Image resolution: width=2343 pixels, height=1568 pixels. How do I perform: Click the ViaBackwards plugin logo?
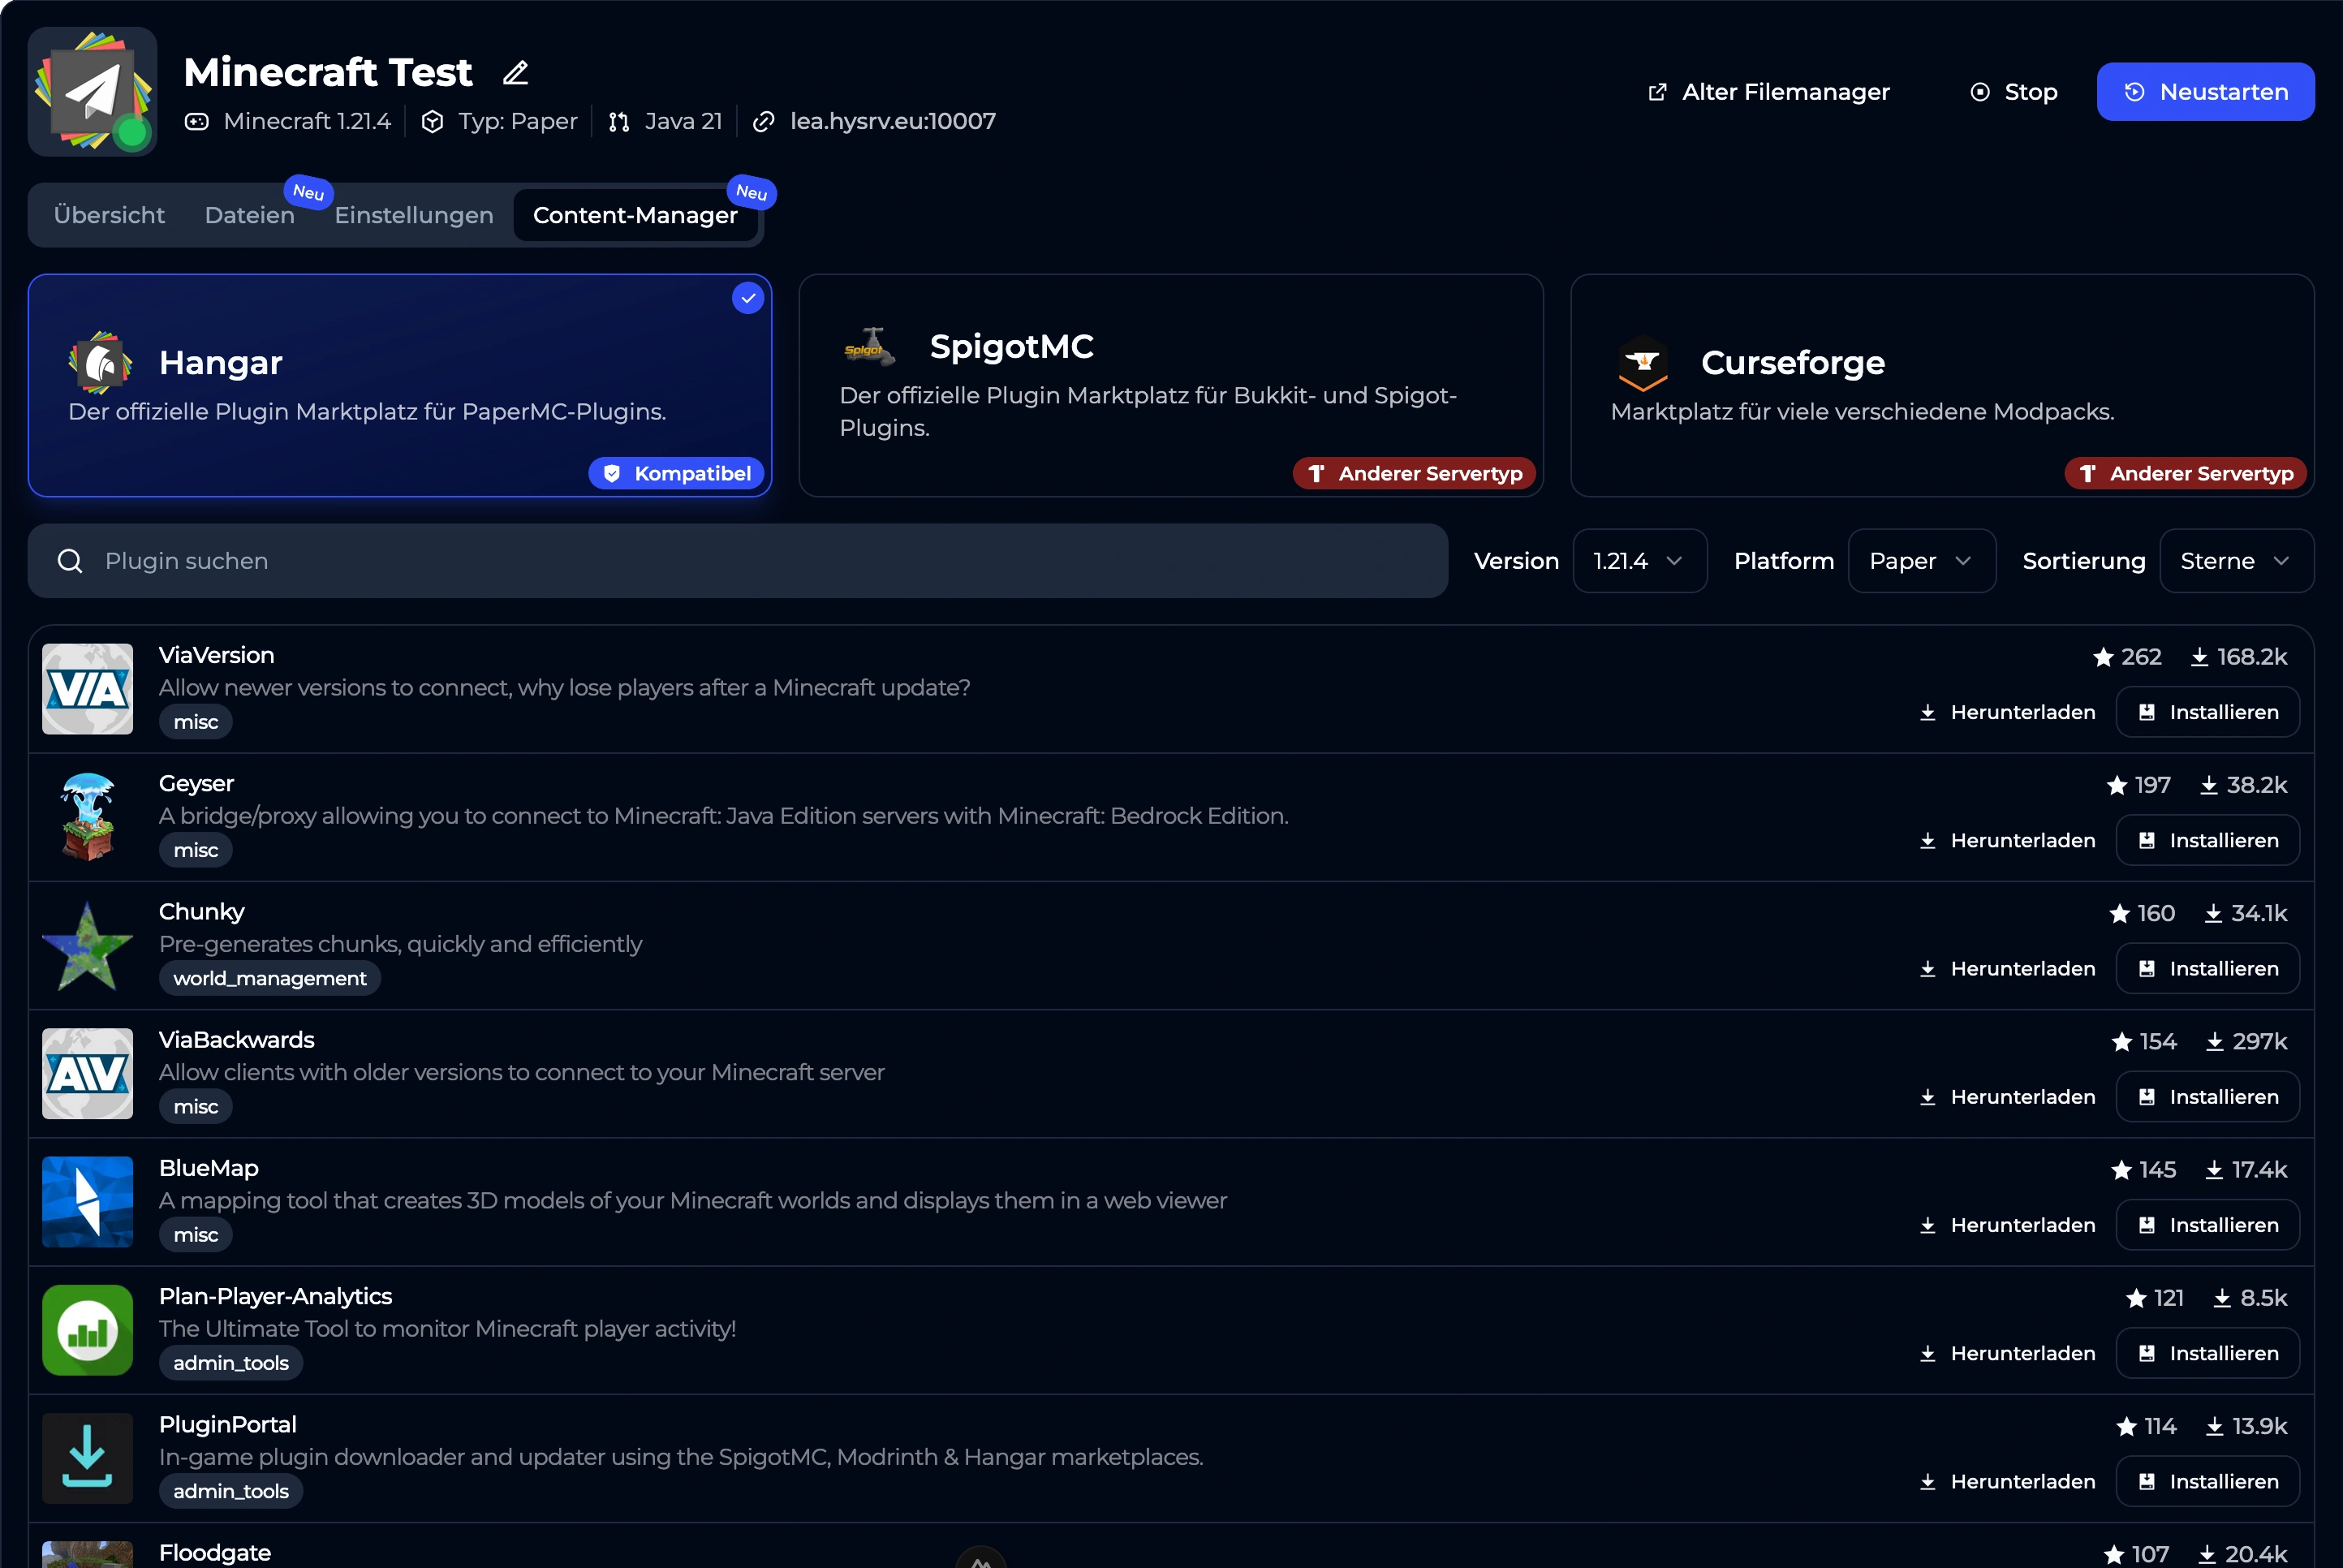coord(88,1073)
